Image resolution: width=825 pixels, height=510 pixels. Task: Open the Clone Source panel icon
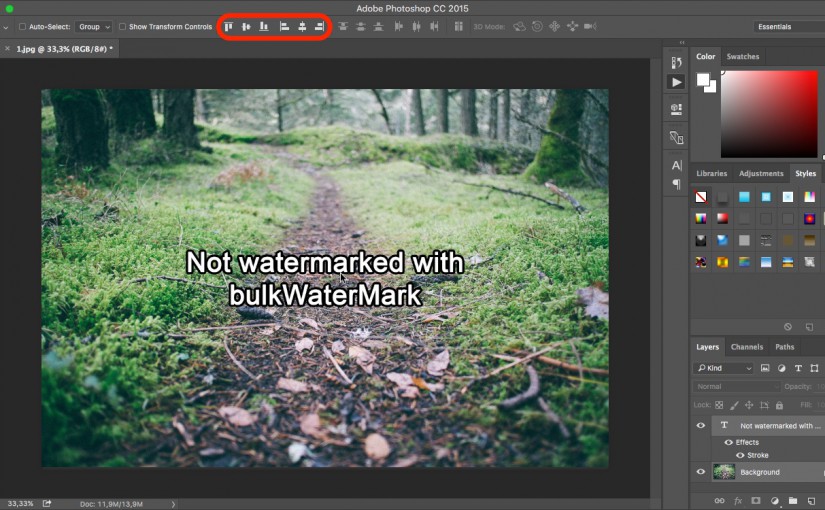tap(677, 137)
